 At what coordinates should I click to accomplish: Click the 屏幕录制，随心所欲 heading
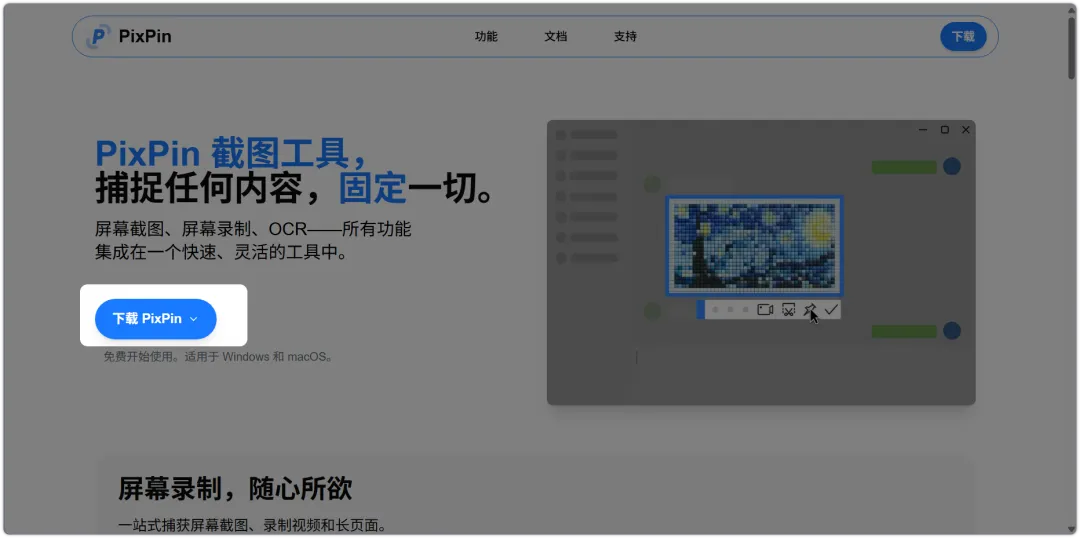(x=235, y=488)
